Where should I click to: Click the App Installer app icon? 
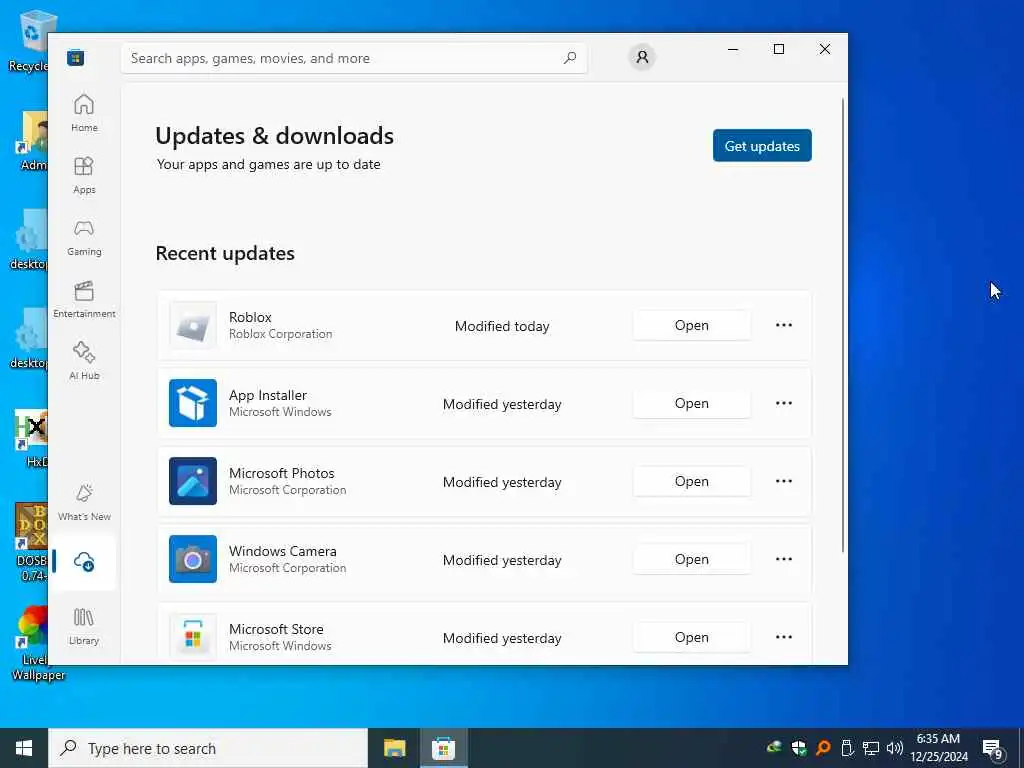coord(193,403)
